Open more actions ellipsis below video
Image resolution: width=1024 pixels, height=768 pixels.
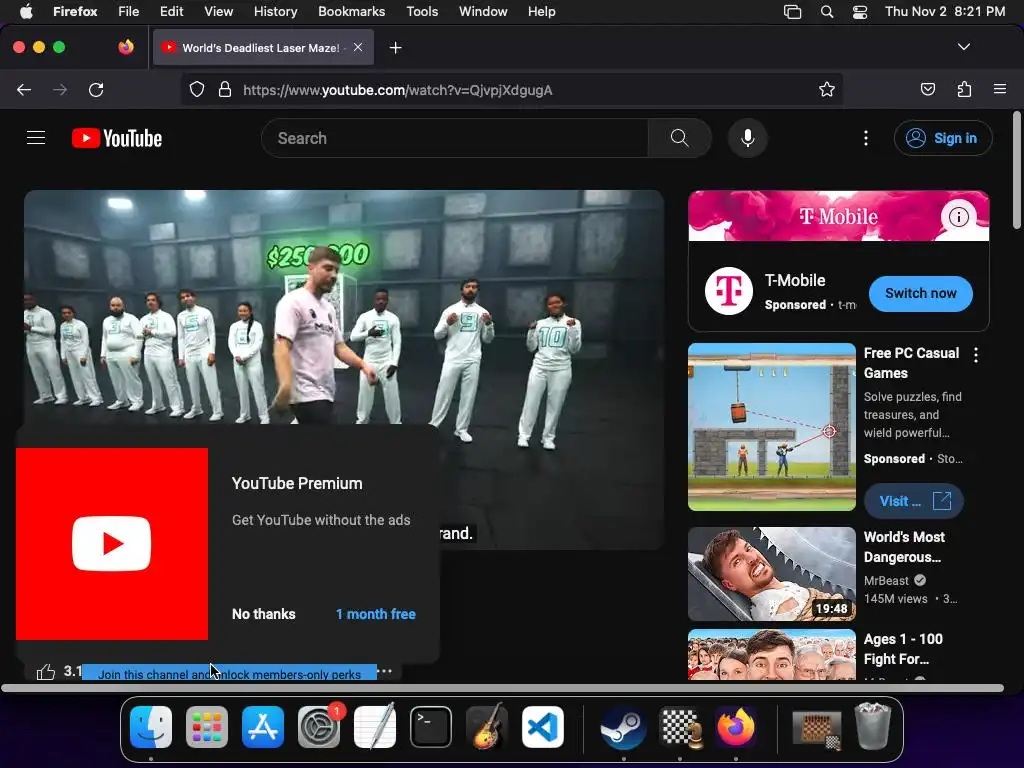pyautogui.click(x=385, y=671)
